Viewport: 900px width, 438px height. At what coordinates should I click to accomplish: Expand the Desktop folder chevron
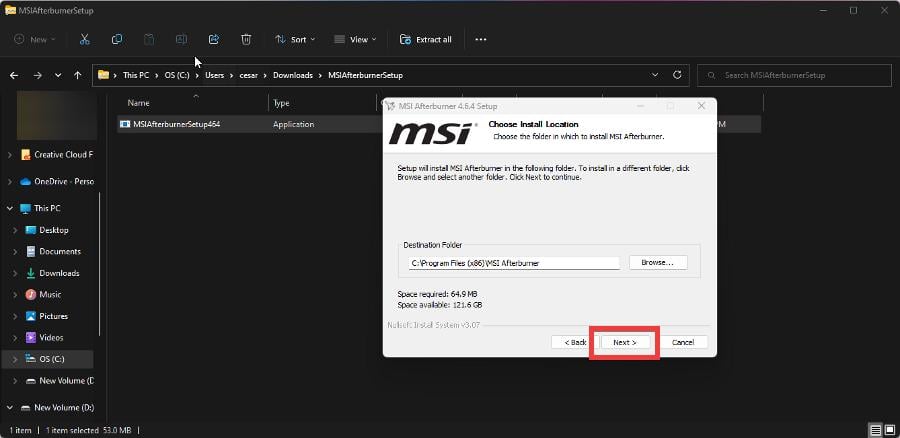point(15,230)
